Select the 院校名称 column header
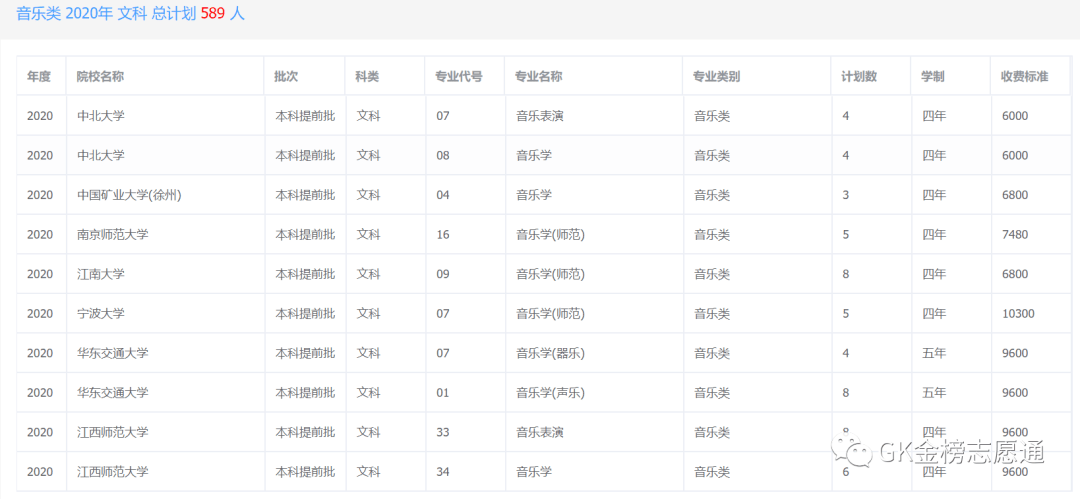 point(100,77)
